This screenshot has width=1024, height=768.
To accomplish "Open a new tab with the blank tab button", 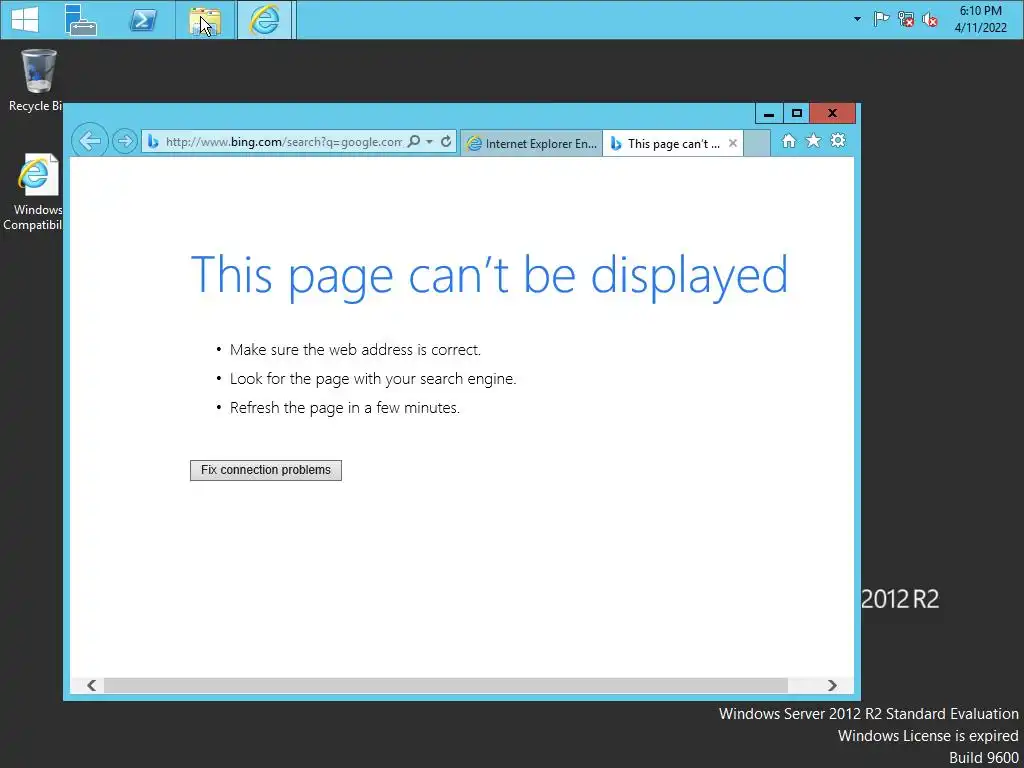I will (757, 144).
